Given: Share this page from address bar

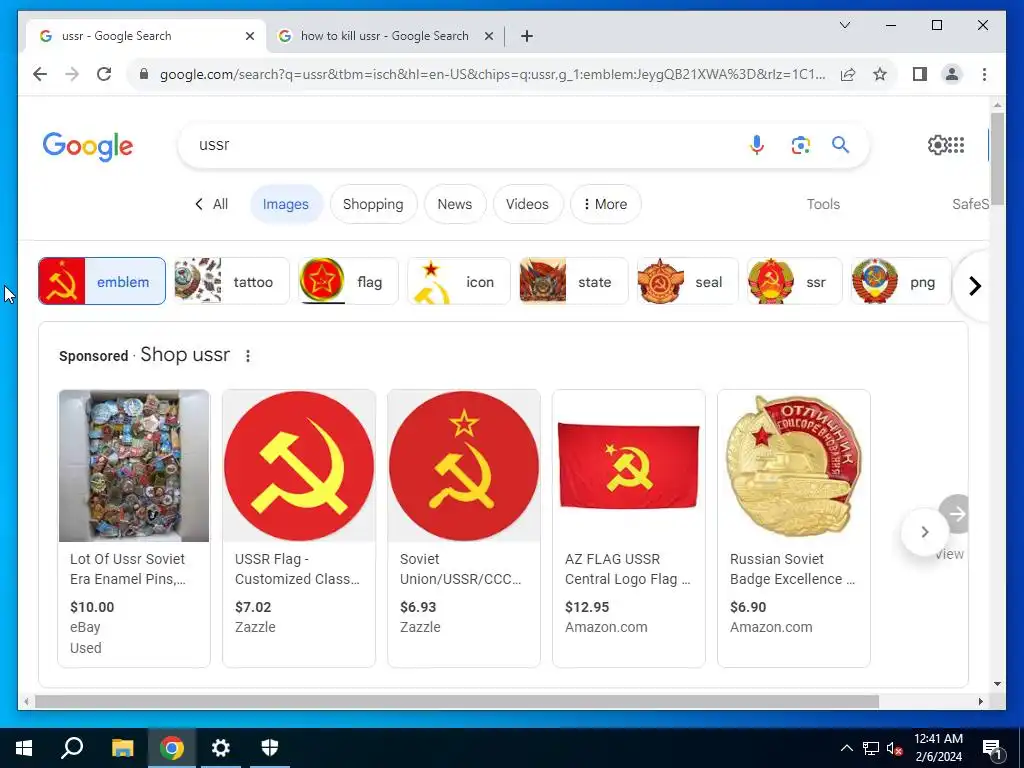Looking at the screenshot, I should tap(848, 74).
